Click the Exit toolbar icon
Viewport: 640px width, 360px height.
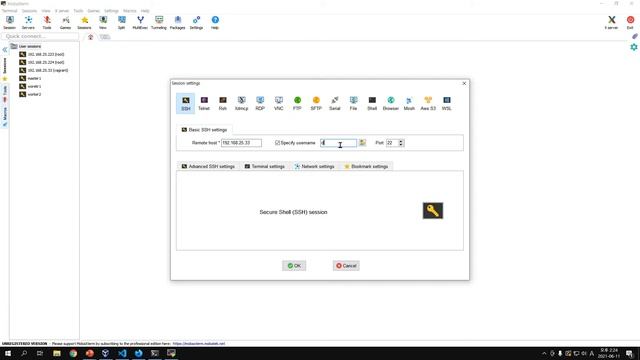630,22
